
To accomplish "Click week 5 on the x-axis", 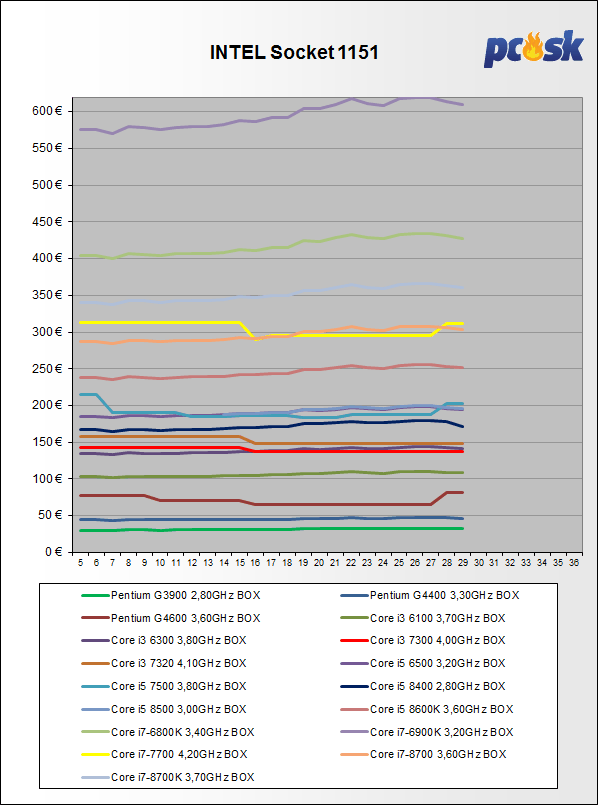I will pyautogui.click(x=81, y=563).
